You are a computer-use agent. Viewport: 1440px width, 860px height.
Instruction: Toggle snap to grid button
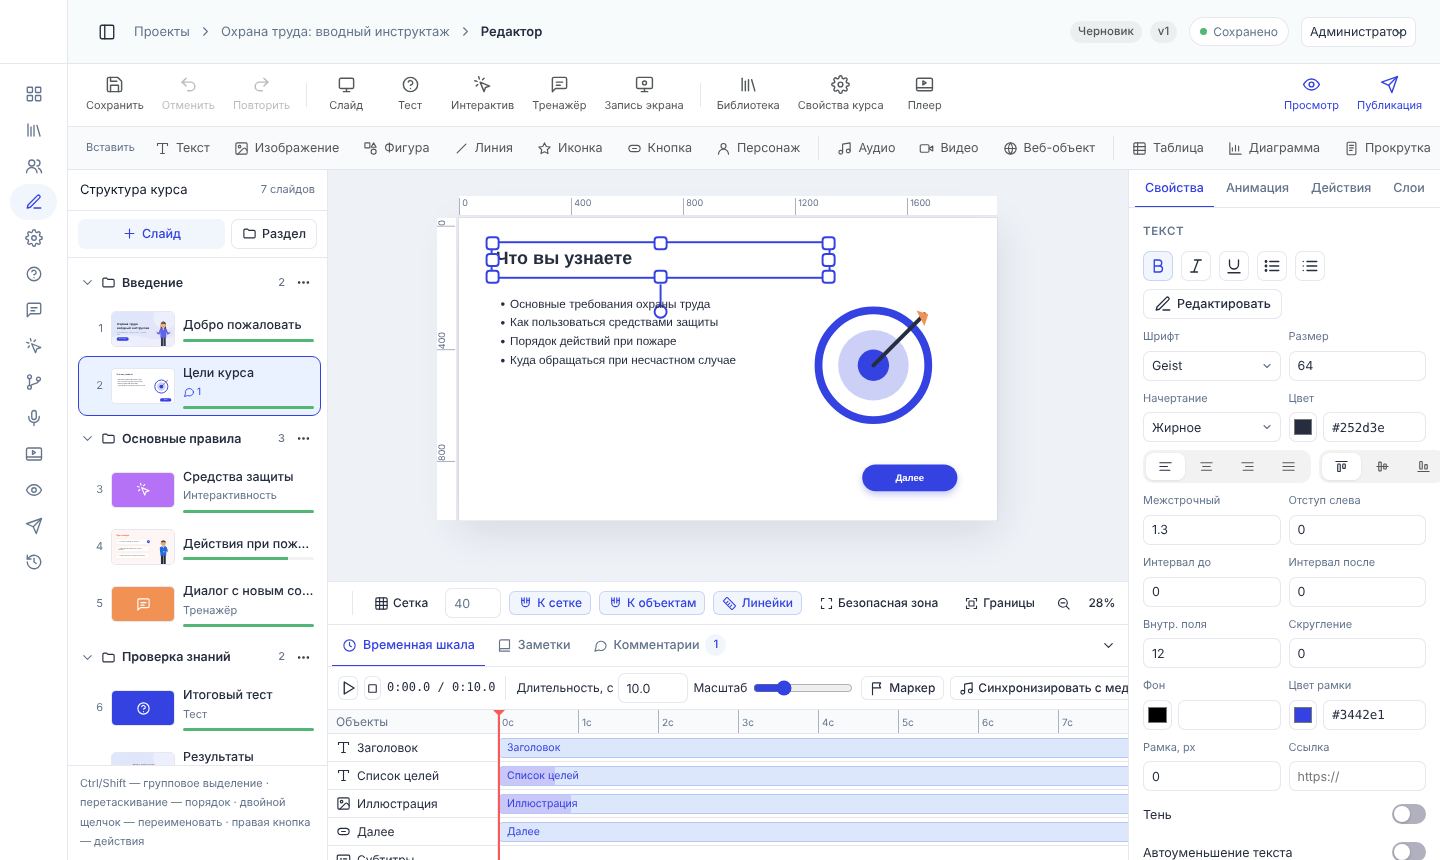coord(548,603)
